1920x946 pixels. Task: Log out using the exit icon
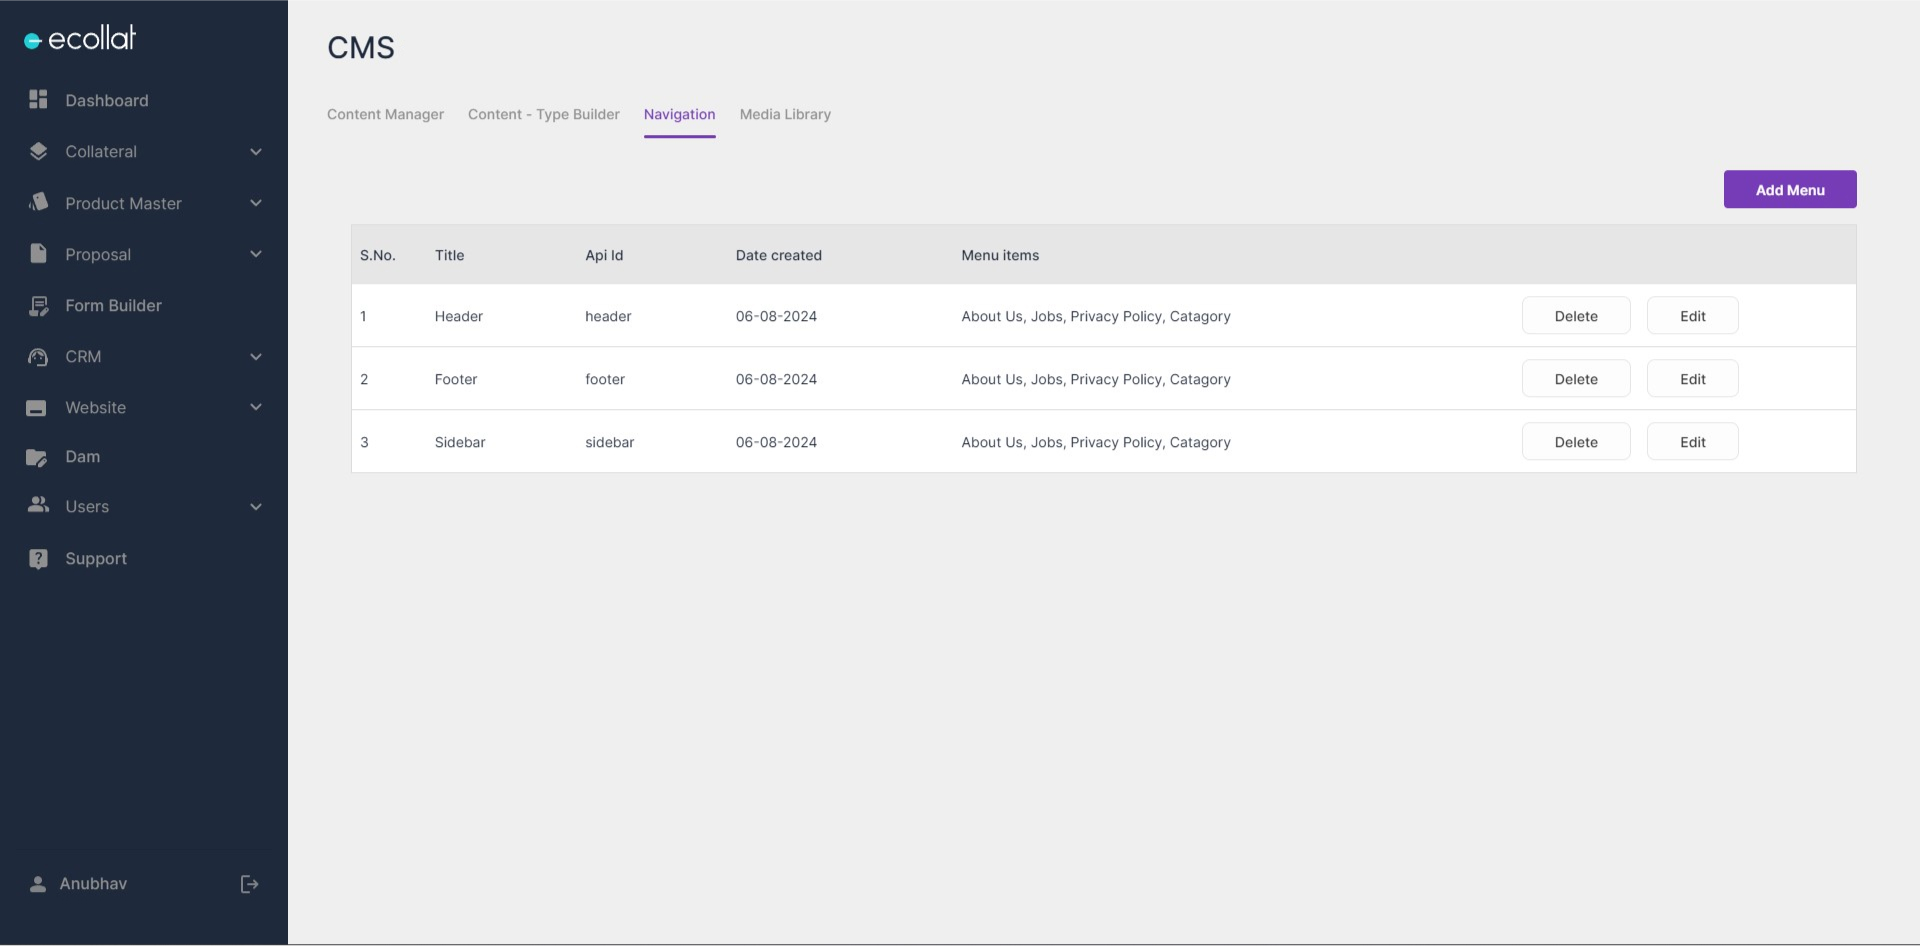tap(249, 884)
